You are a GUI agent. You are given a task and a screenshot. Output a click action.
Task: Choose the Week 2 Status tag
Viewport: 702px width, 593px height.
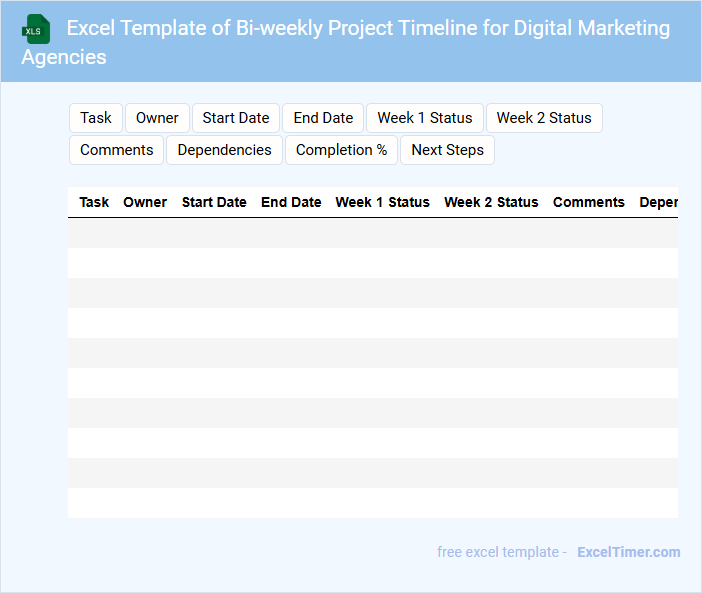(x=544, y=118)
